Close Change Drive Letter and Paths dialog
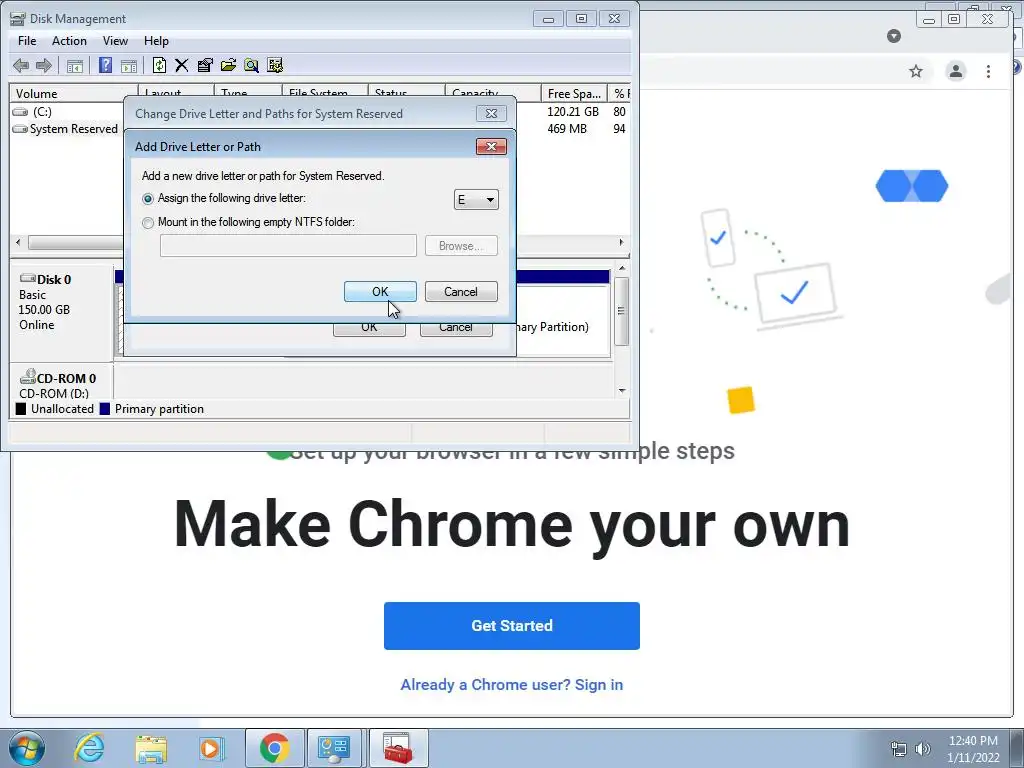The width and height of the screenshot is (1024, 768). click(491, 114)
